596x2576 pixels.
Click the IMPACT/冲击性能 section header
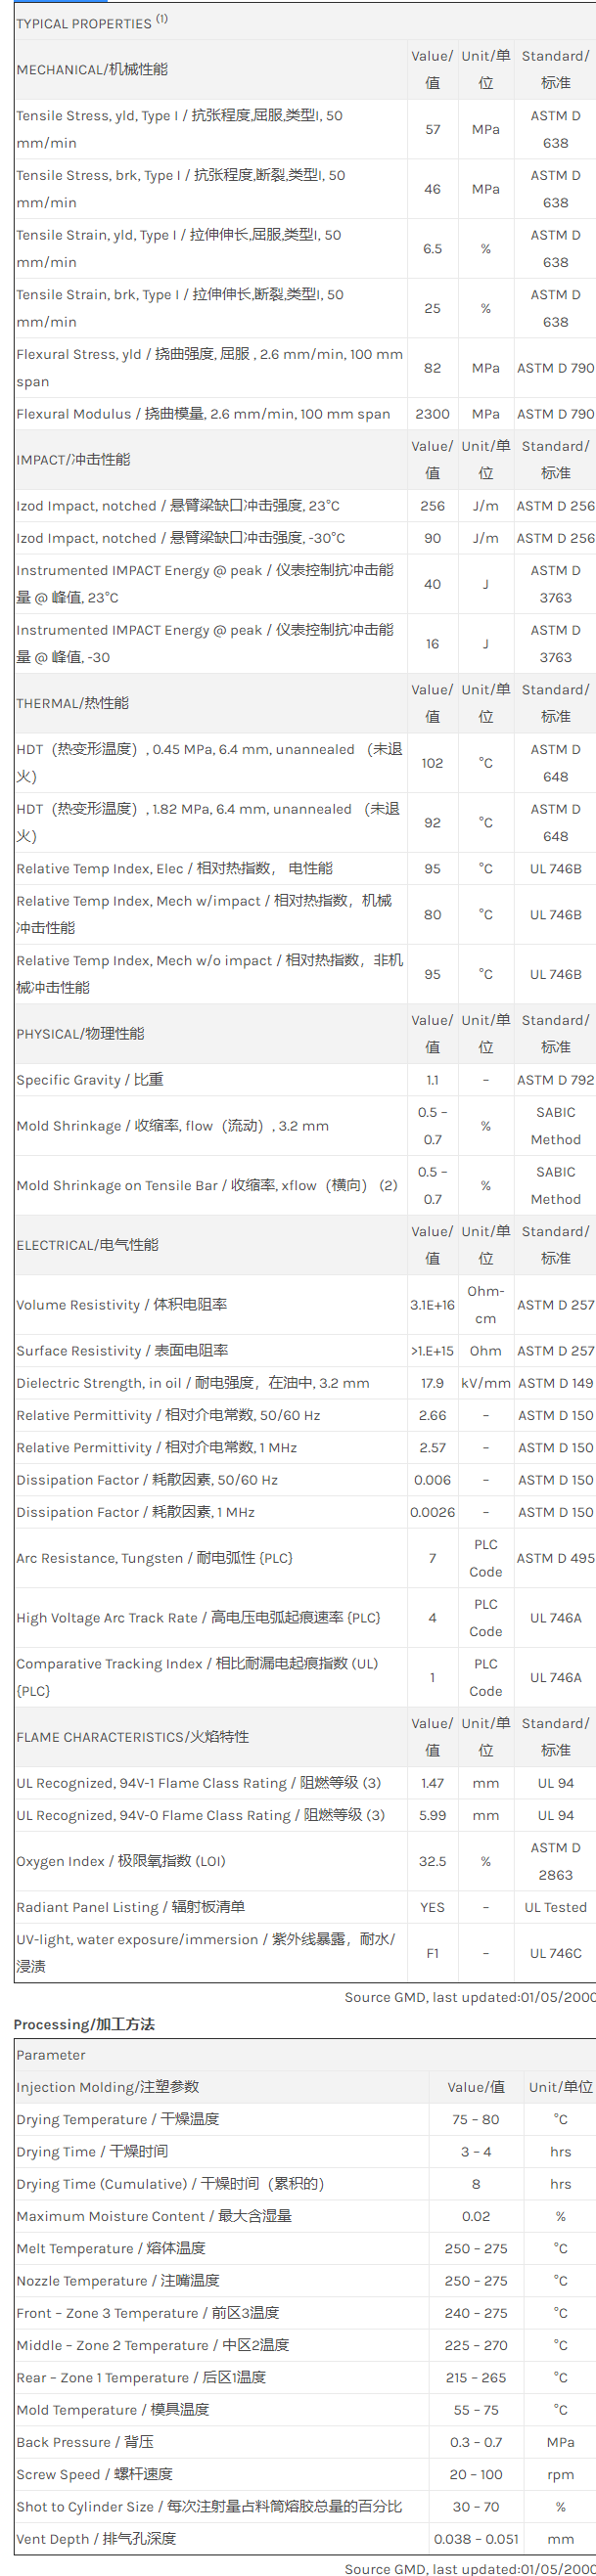73,460
